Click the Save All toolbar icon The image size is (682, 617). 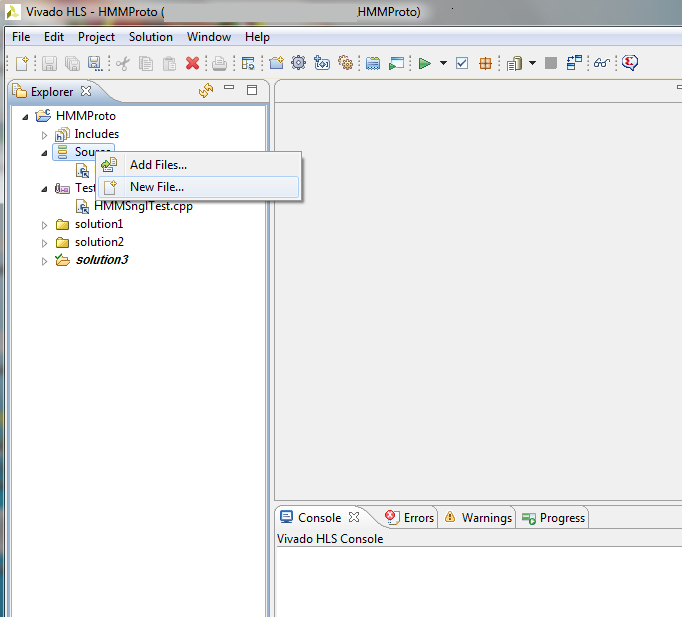(72, 63)
